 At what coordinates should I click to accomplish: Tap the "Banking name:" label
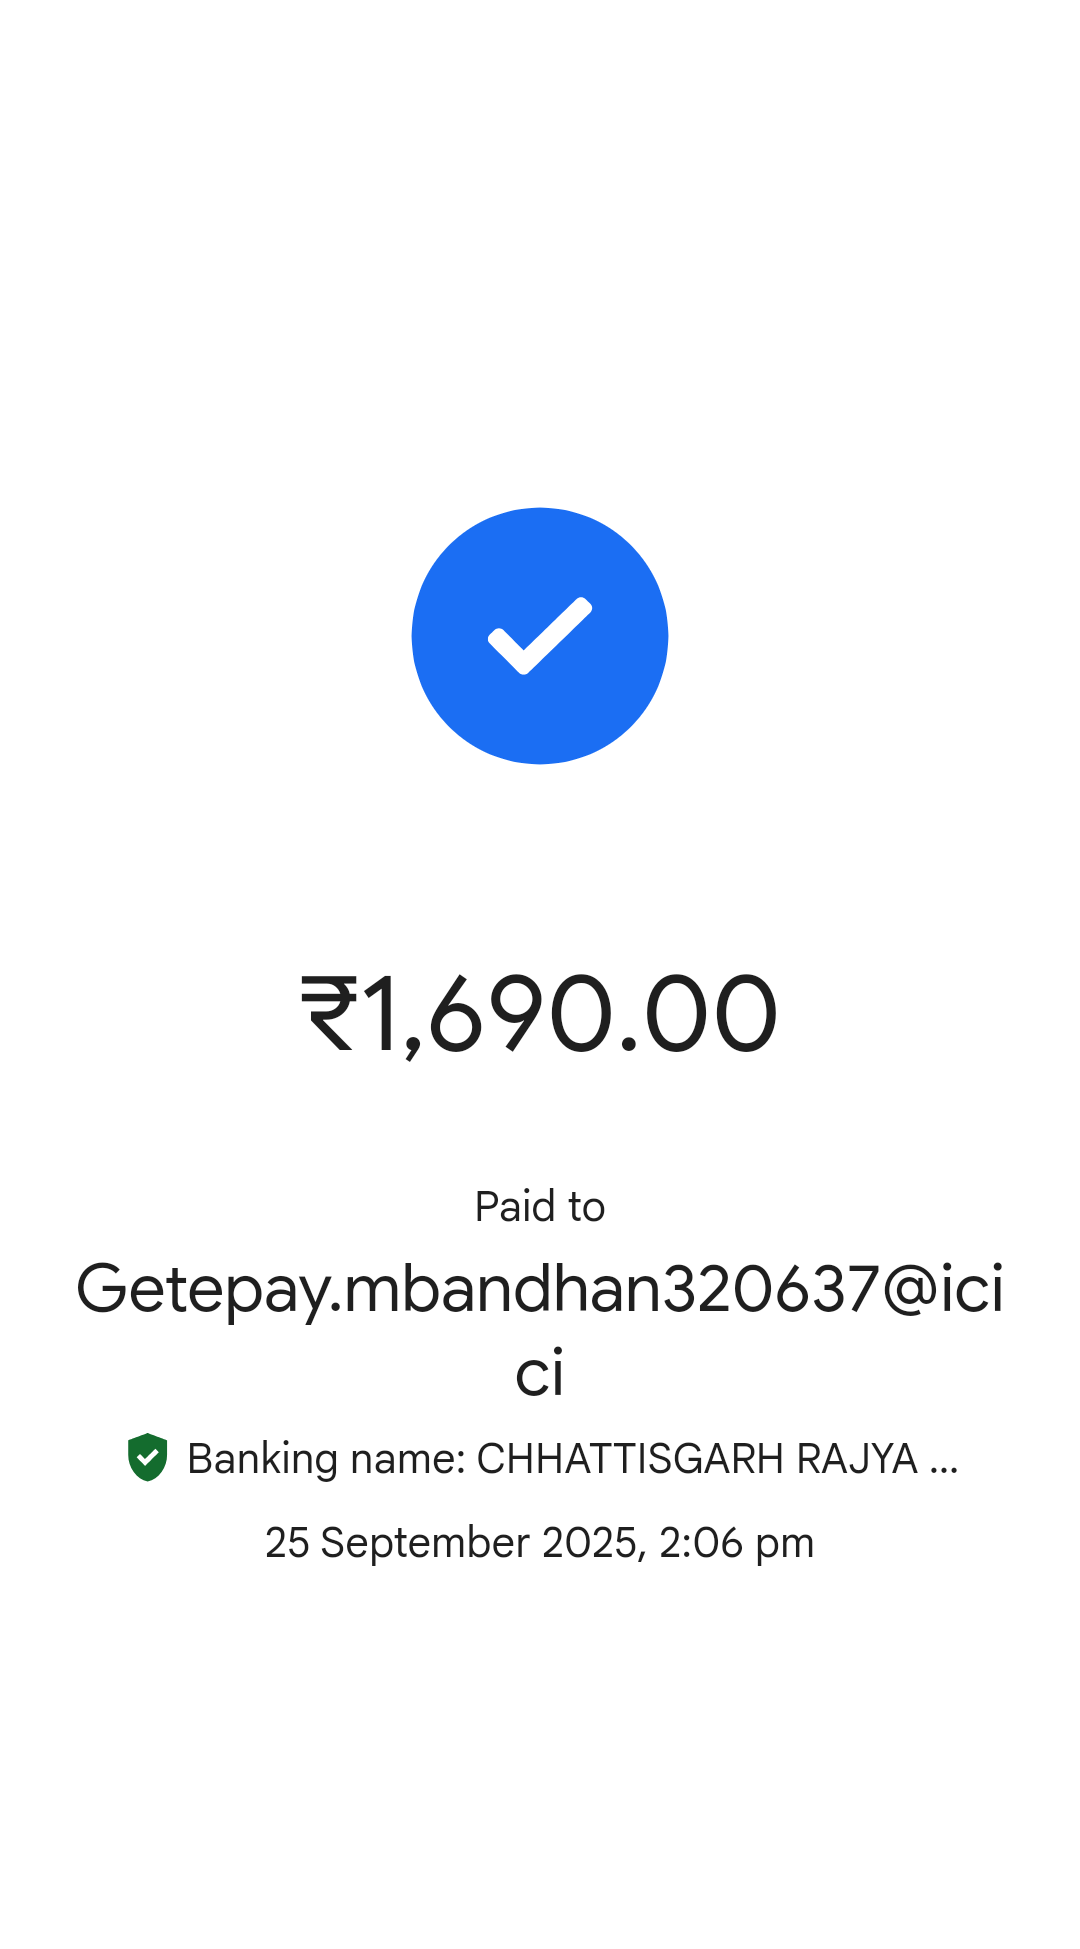327,1459
